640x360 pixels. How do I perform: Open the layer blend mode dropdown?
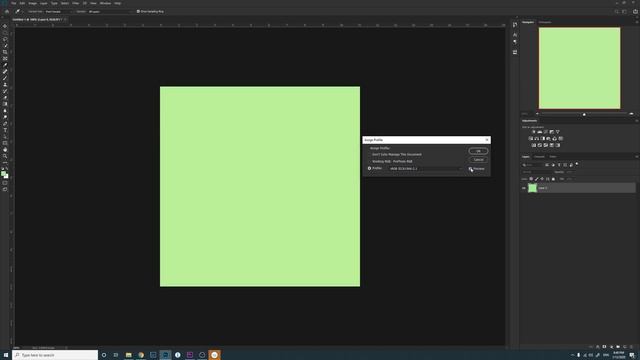click(537, 172)
